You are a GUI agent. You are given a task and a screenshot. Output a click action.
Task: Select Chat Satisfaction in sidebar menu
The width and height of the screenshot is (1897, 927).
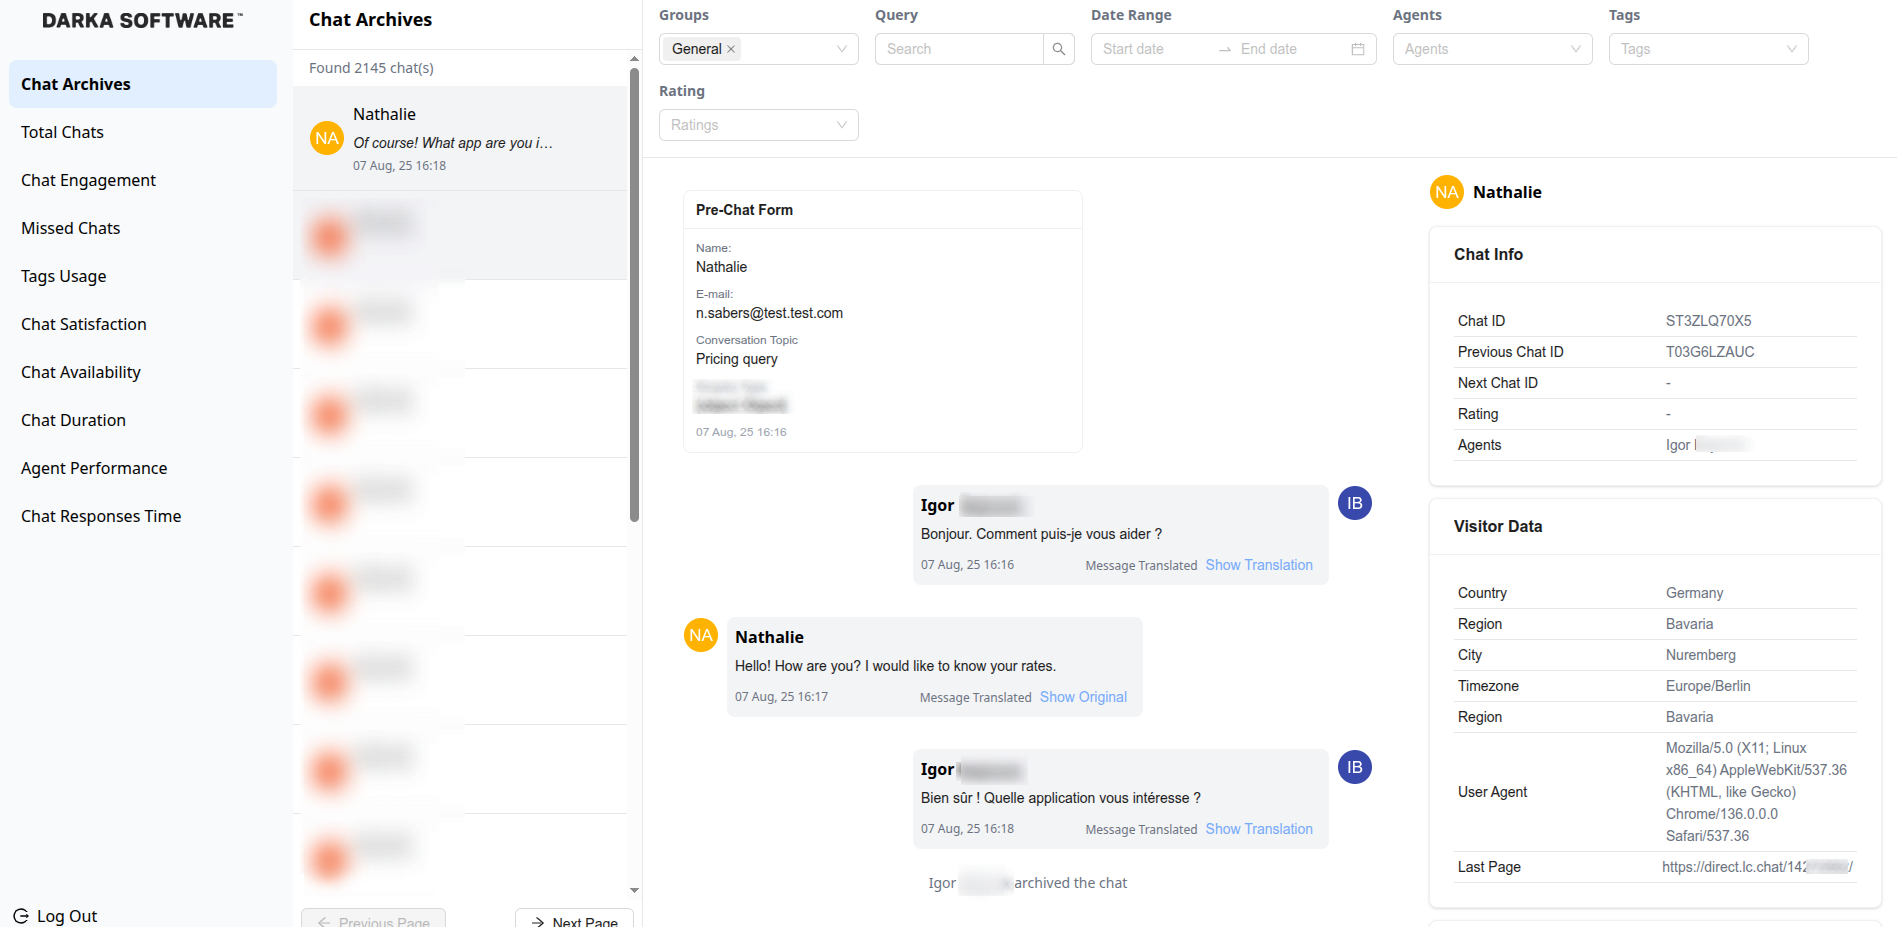[x=84, y=324]
